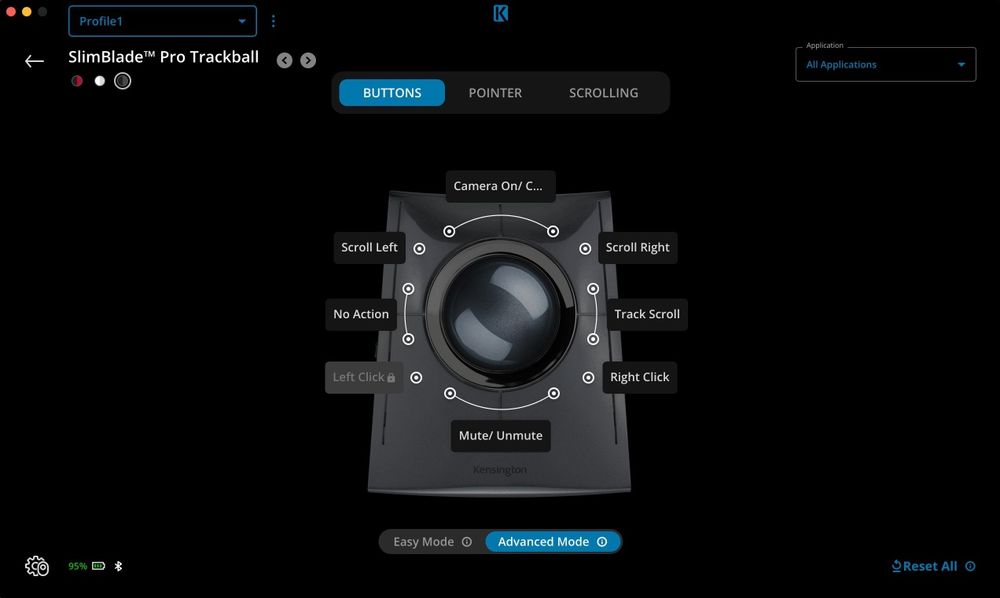This screenshot has height=598, width=1000.
Task: Select the white device color swatch
Action: (x=99, y=81)
